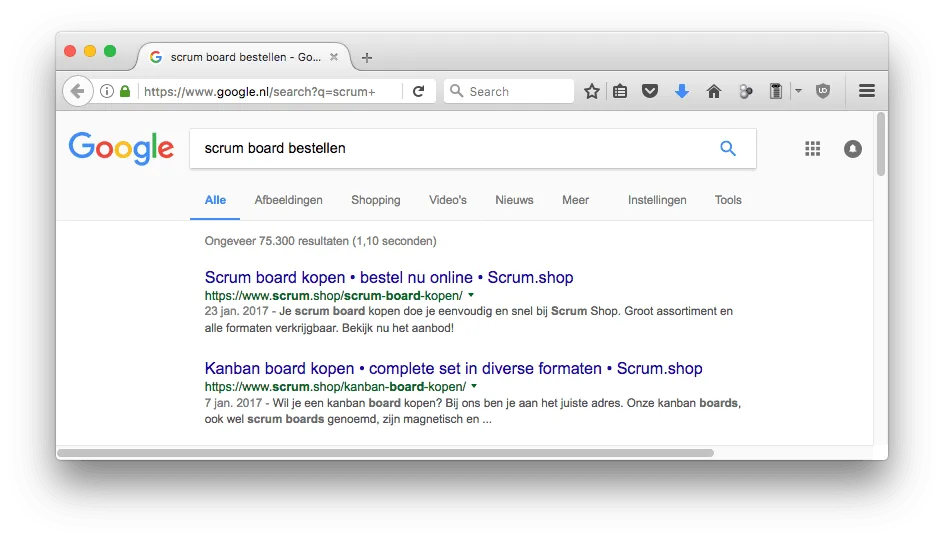The width and height of the screenshot is (944, 540).
Task: Select the 'scrum board bestellen' browser tab
Action: (x=244, y=57)
